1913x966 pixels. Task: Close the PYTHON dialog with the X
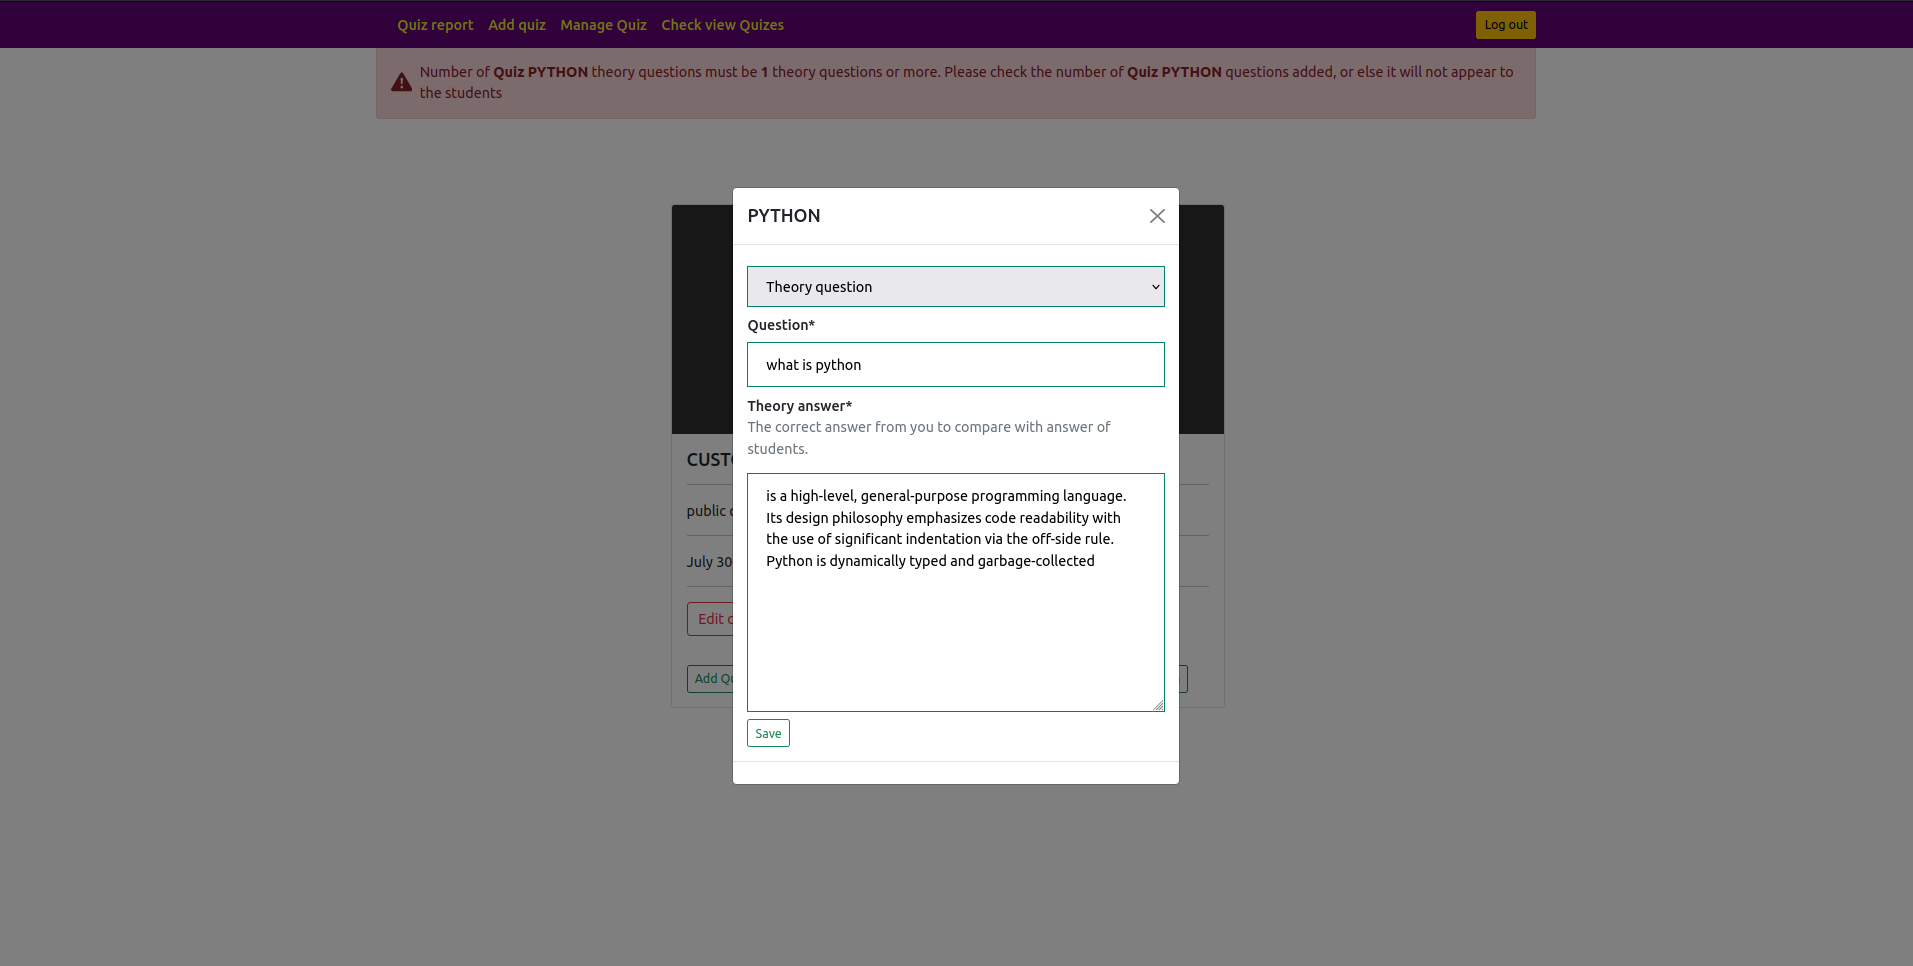1156,216
